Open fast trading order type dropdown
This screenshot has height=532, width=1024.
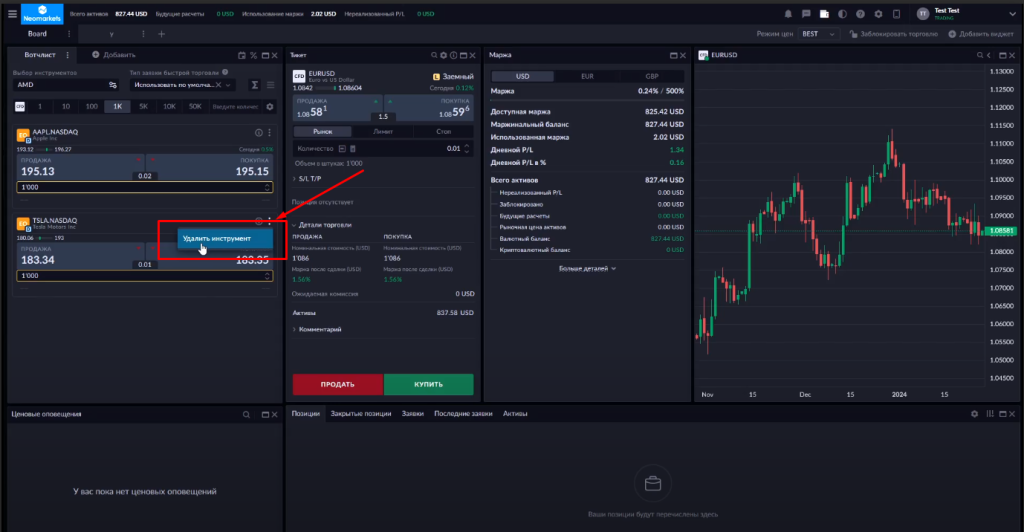[x=181, y=85]
